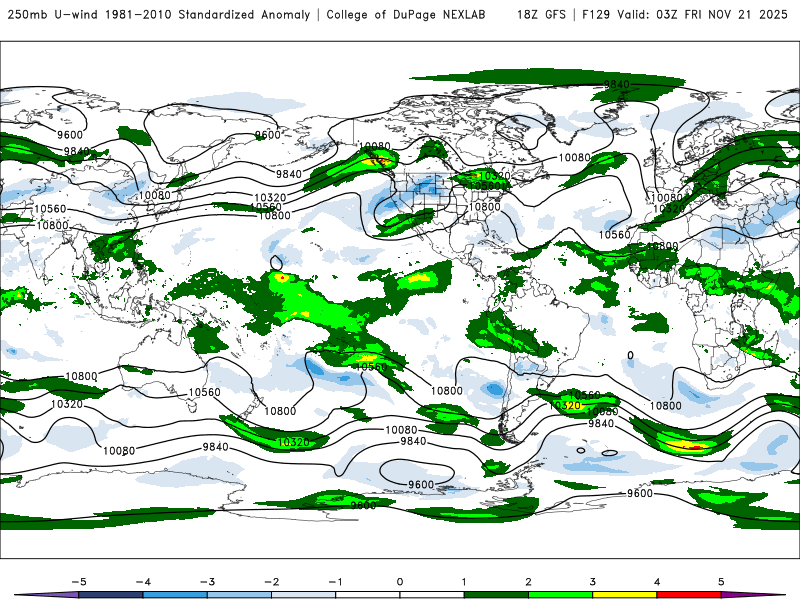Click the yellow anomaly core near Alaska's panhandle
800x600 pixels.
click(376, 162)
